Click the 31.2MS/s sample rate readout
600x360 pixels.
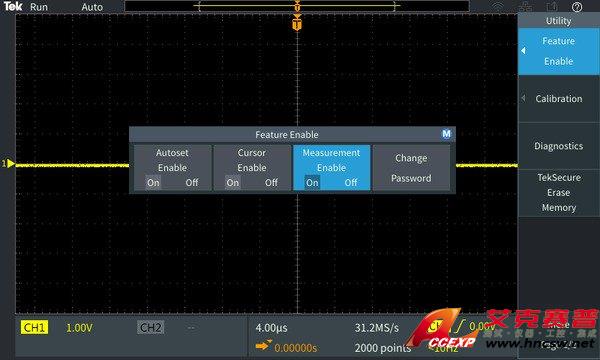[x=377, y=328]
